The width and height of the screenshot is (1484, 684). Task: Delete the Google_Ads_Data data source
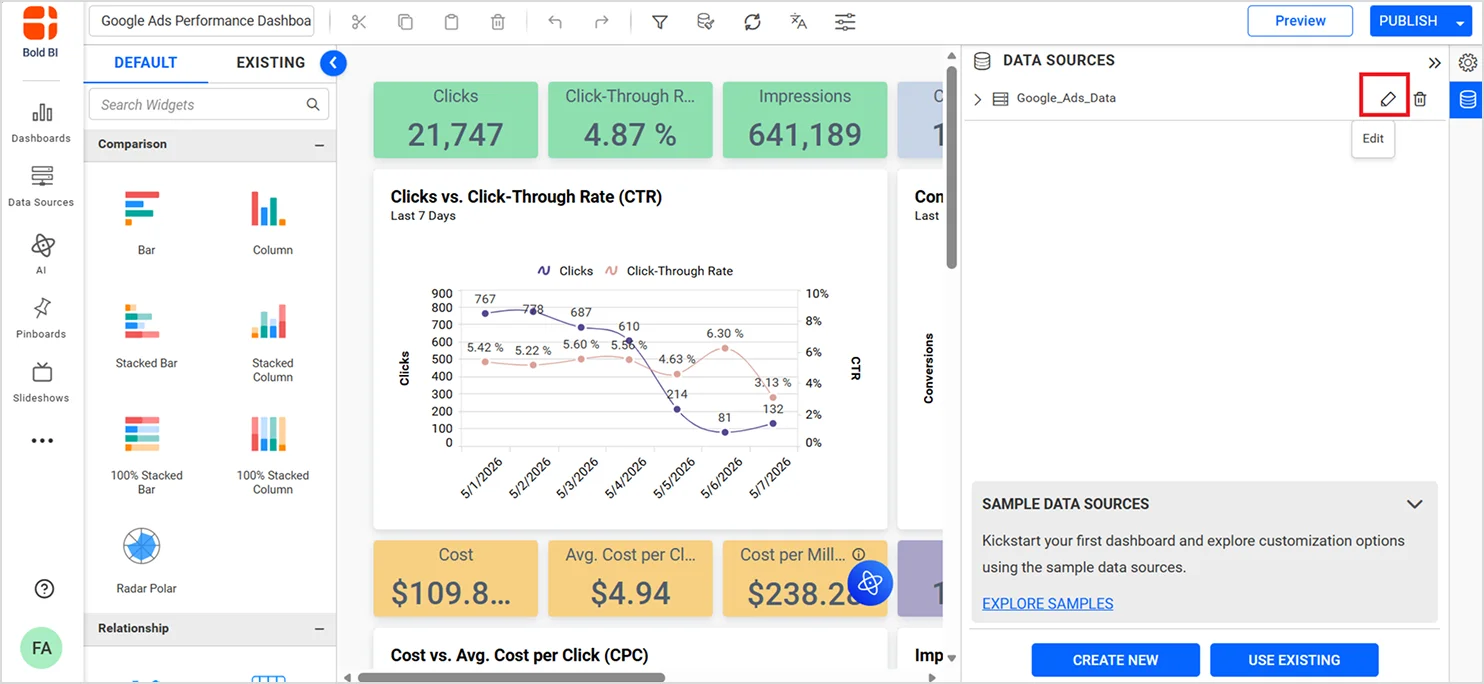(1420, 98)
